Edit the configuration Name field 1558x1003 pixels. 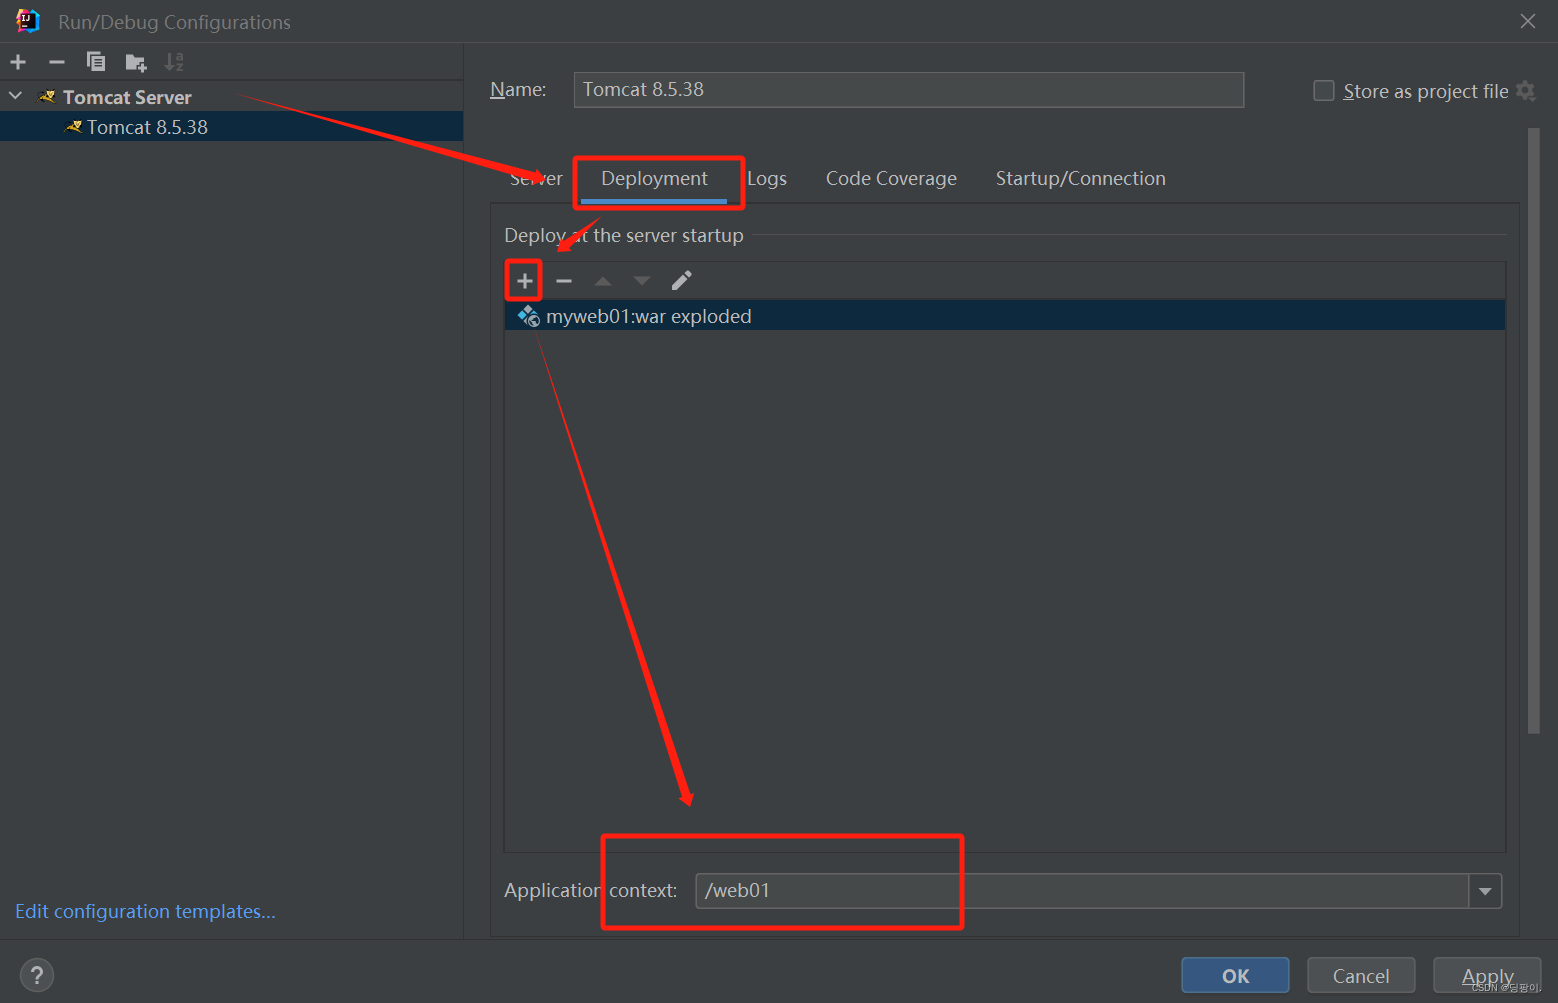point(908,89)
